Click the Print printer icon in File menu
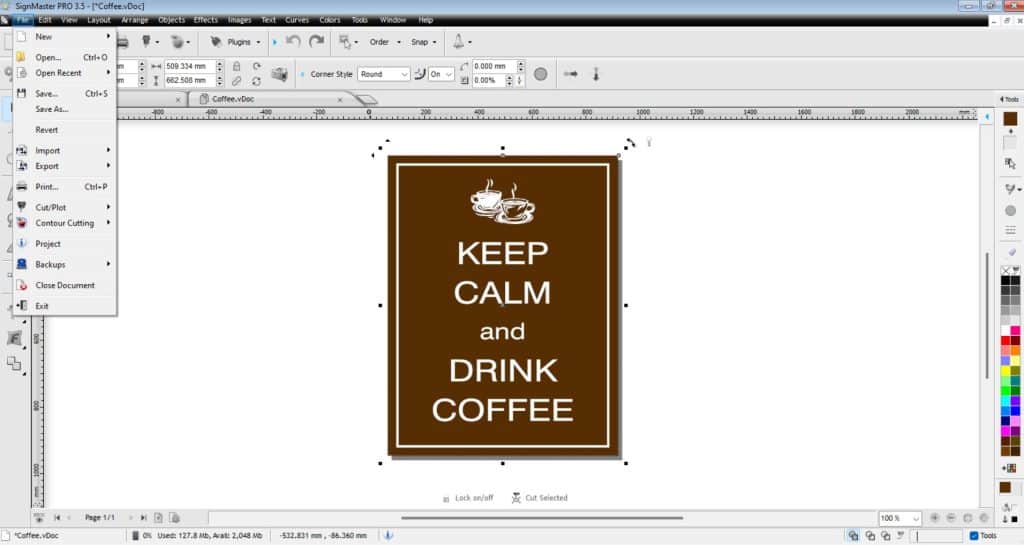Image resolution: width=1024 pixels, height=545 pixels. [x=22, y=187]
